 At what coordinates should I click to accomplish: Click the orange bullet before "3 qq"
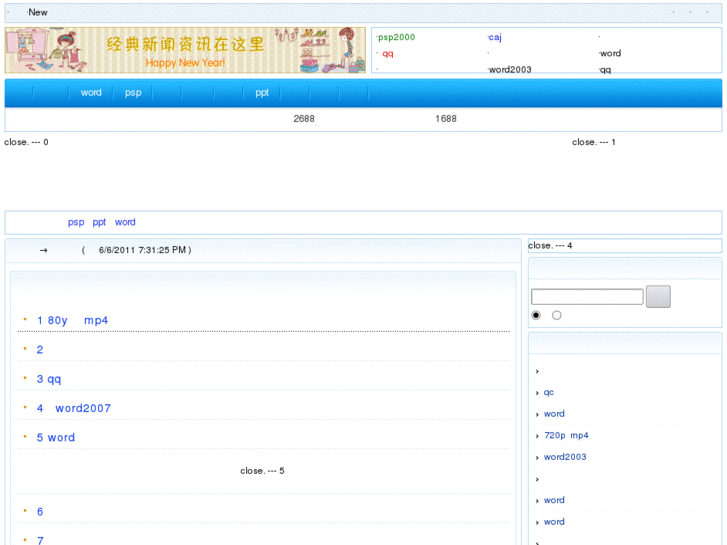click(25, 379)
